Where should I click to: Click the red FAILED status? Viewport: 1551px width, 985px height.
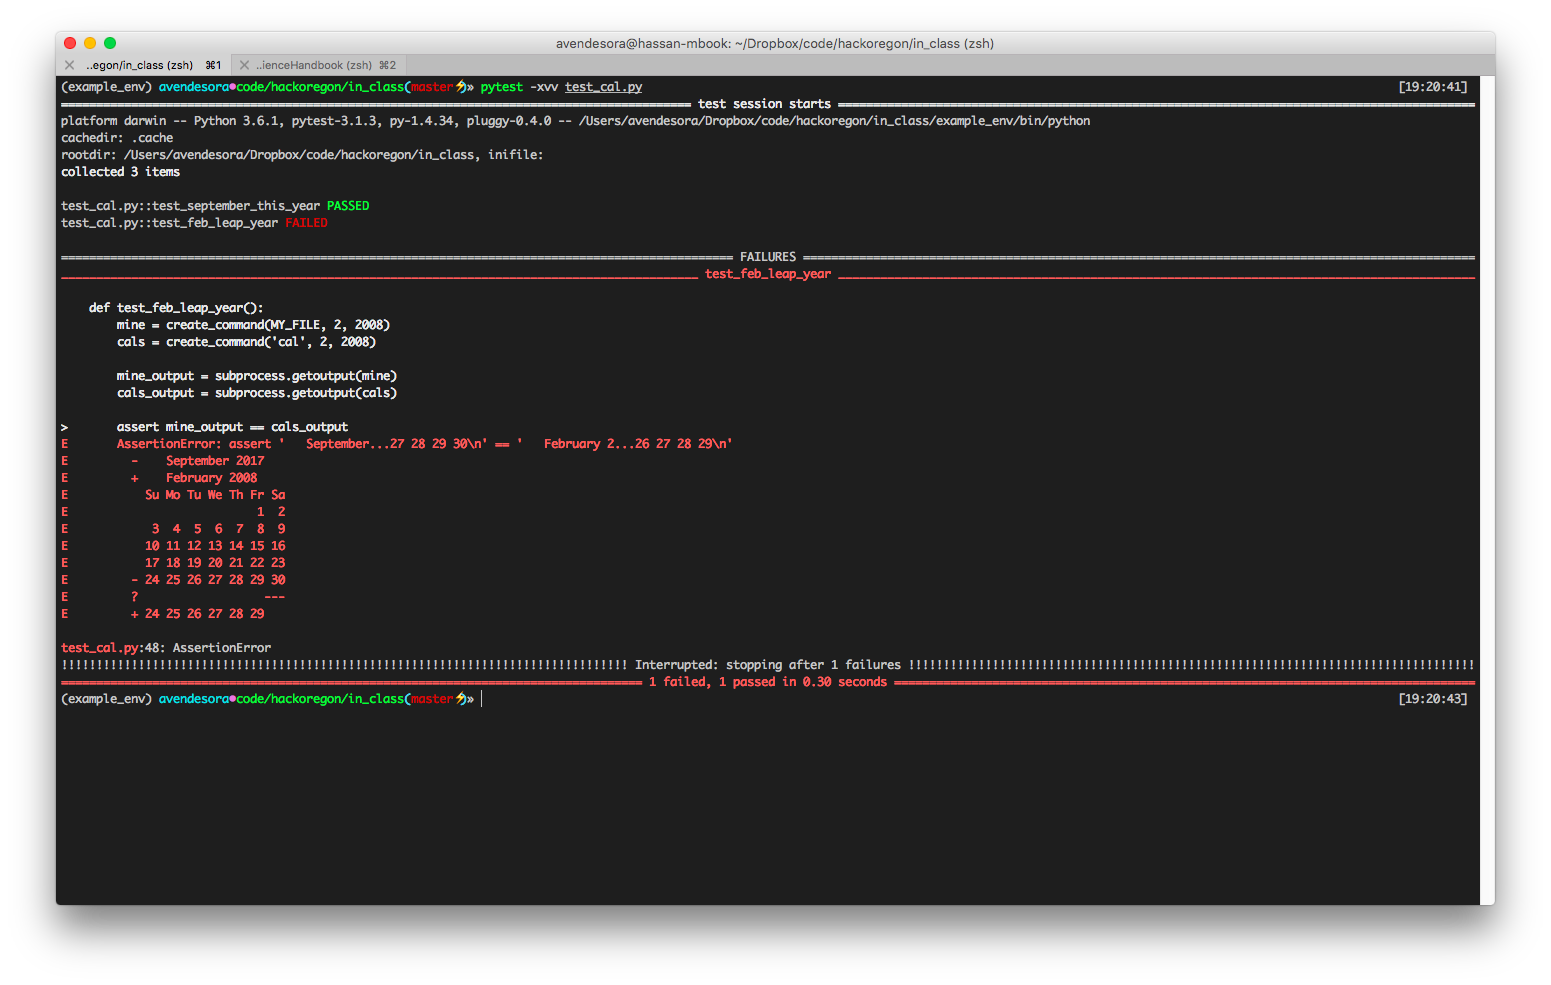pyautogui.click(x=306, y=223)
